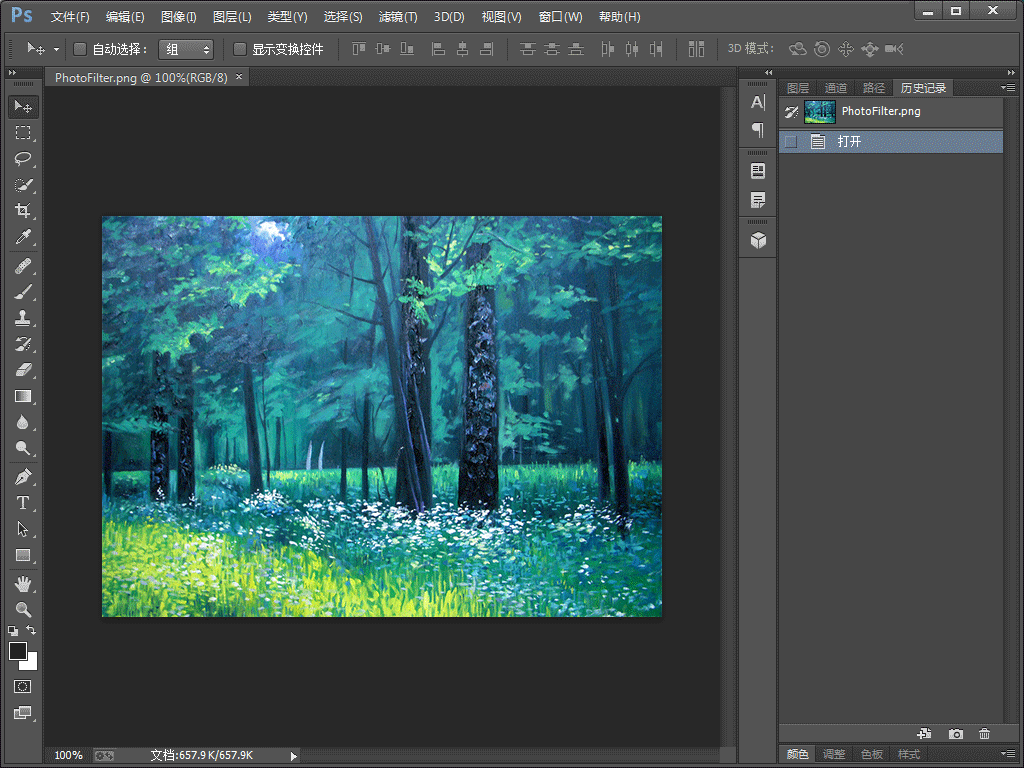The width and height of the screenshot is (1024, 768).
Task: Open Move tool preset picker arrow
Action: click(56, 49)
